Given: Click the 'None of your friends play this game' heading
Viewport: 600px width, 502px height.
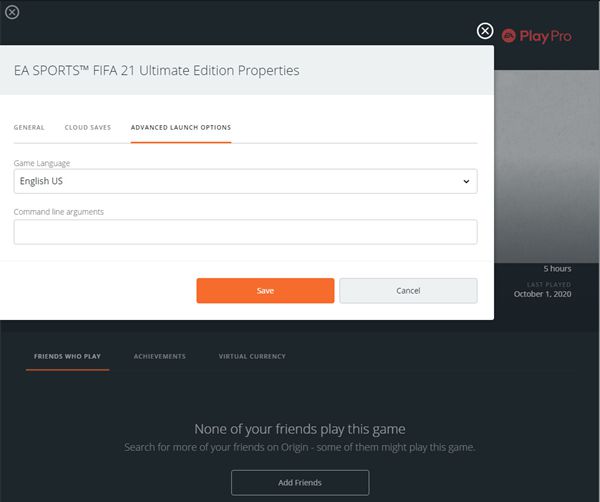Looking at the screenshot, I should coord(300,429).
